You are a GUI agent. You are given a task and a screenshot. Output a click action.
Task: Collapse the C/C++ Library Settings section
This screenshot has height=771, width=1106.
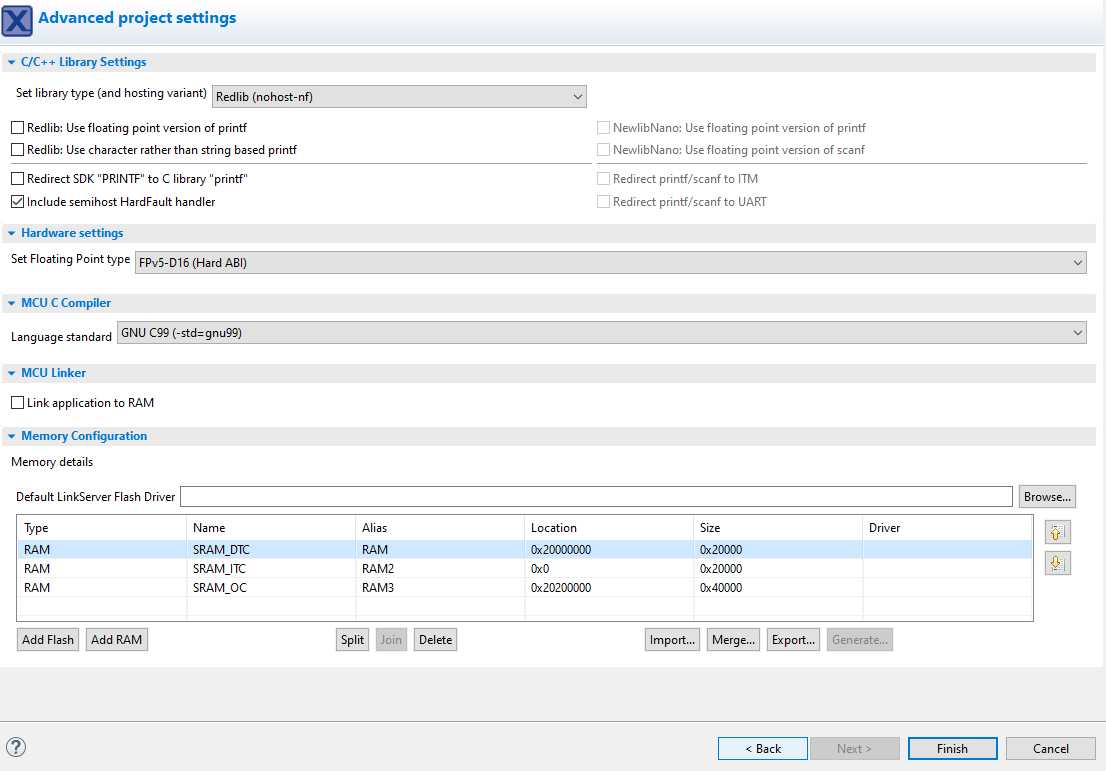(x=11, y=62)
